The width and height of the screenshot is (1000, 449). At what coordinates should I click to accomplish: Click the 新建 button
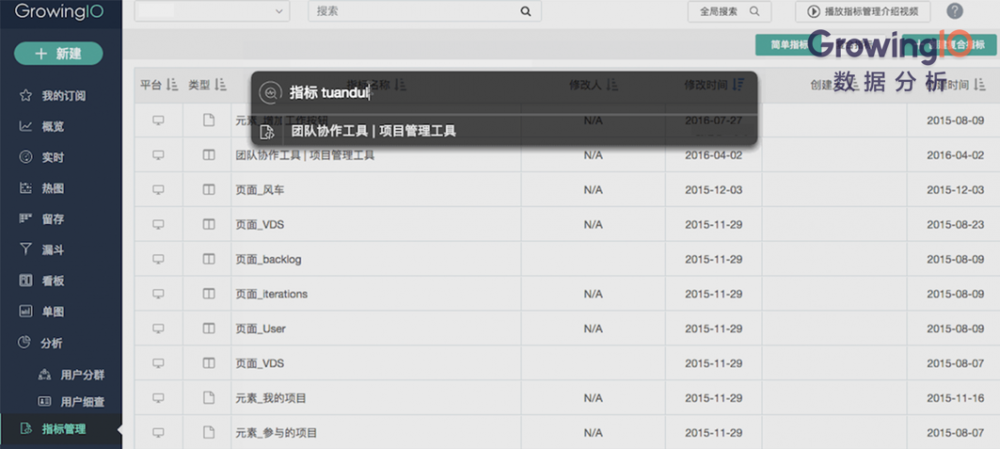[59, 54]
